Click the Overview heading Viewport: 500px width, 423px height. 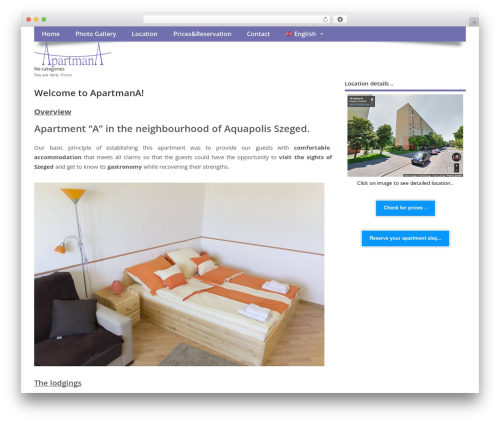53,112
